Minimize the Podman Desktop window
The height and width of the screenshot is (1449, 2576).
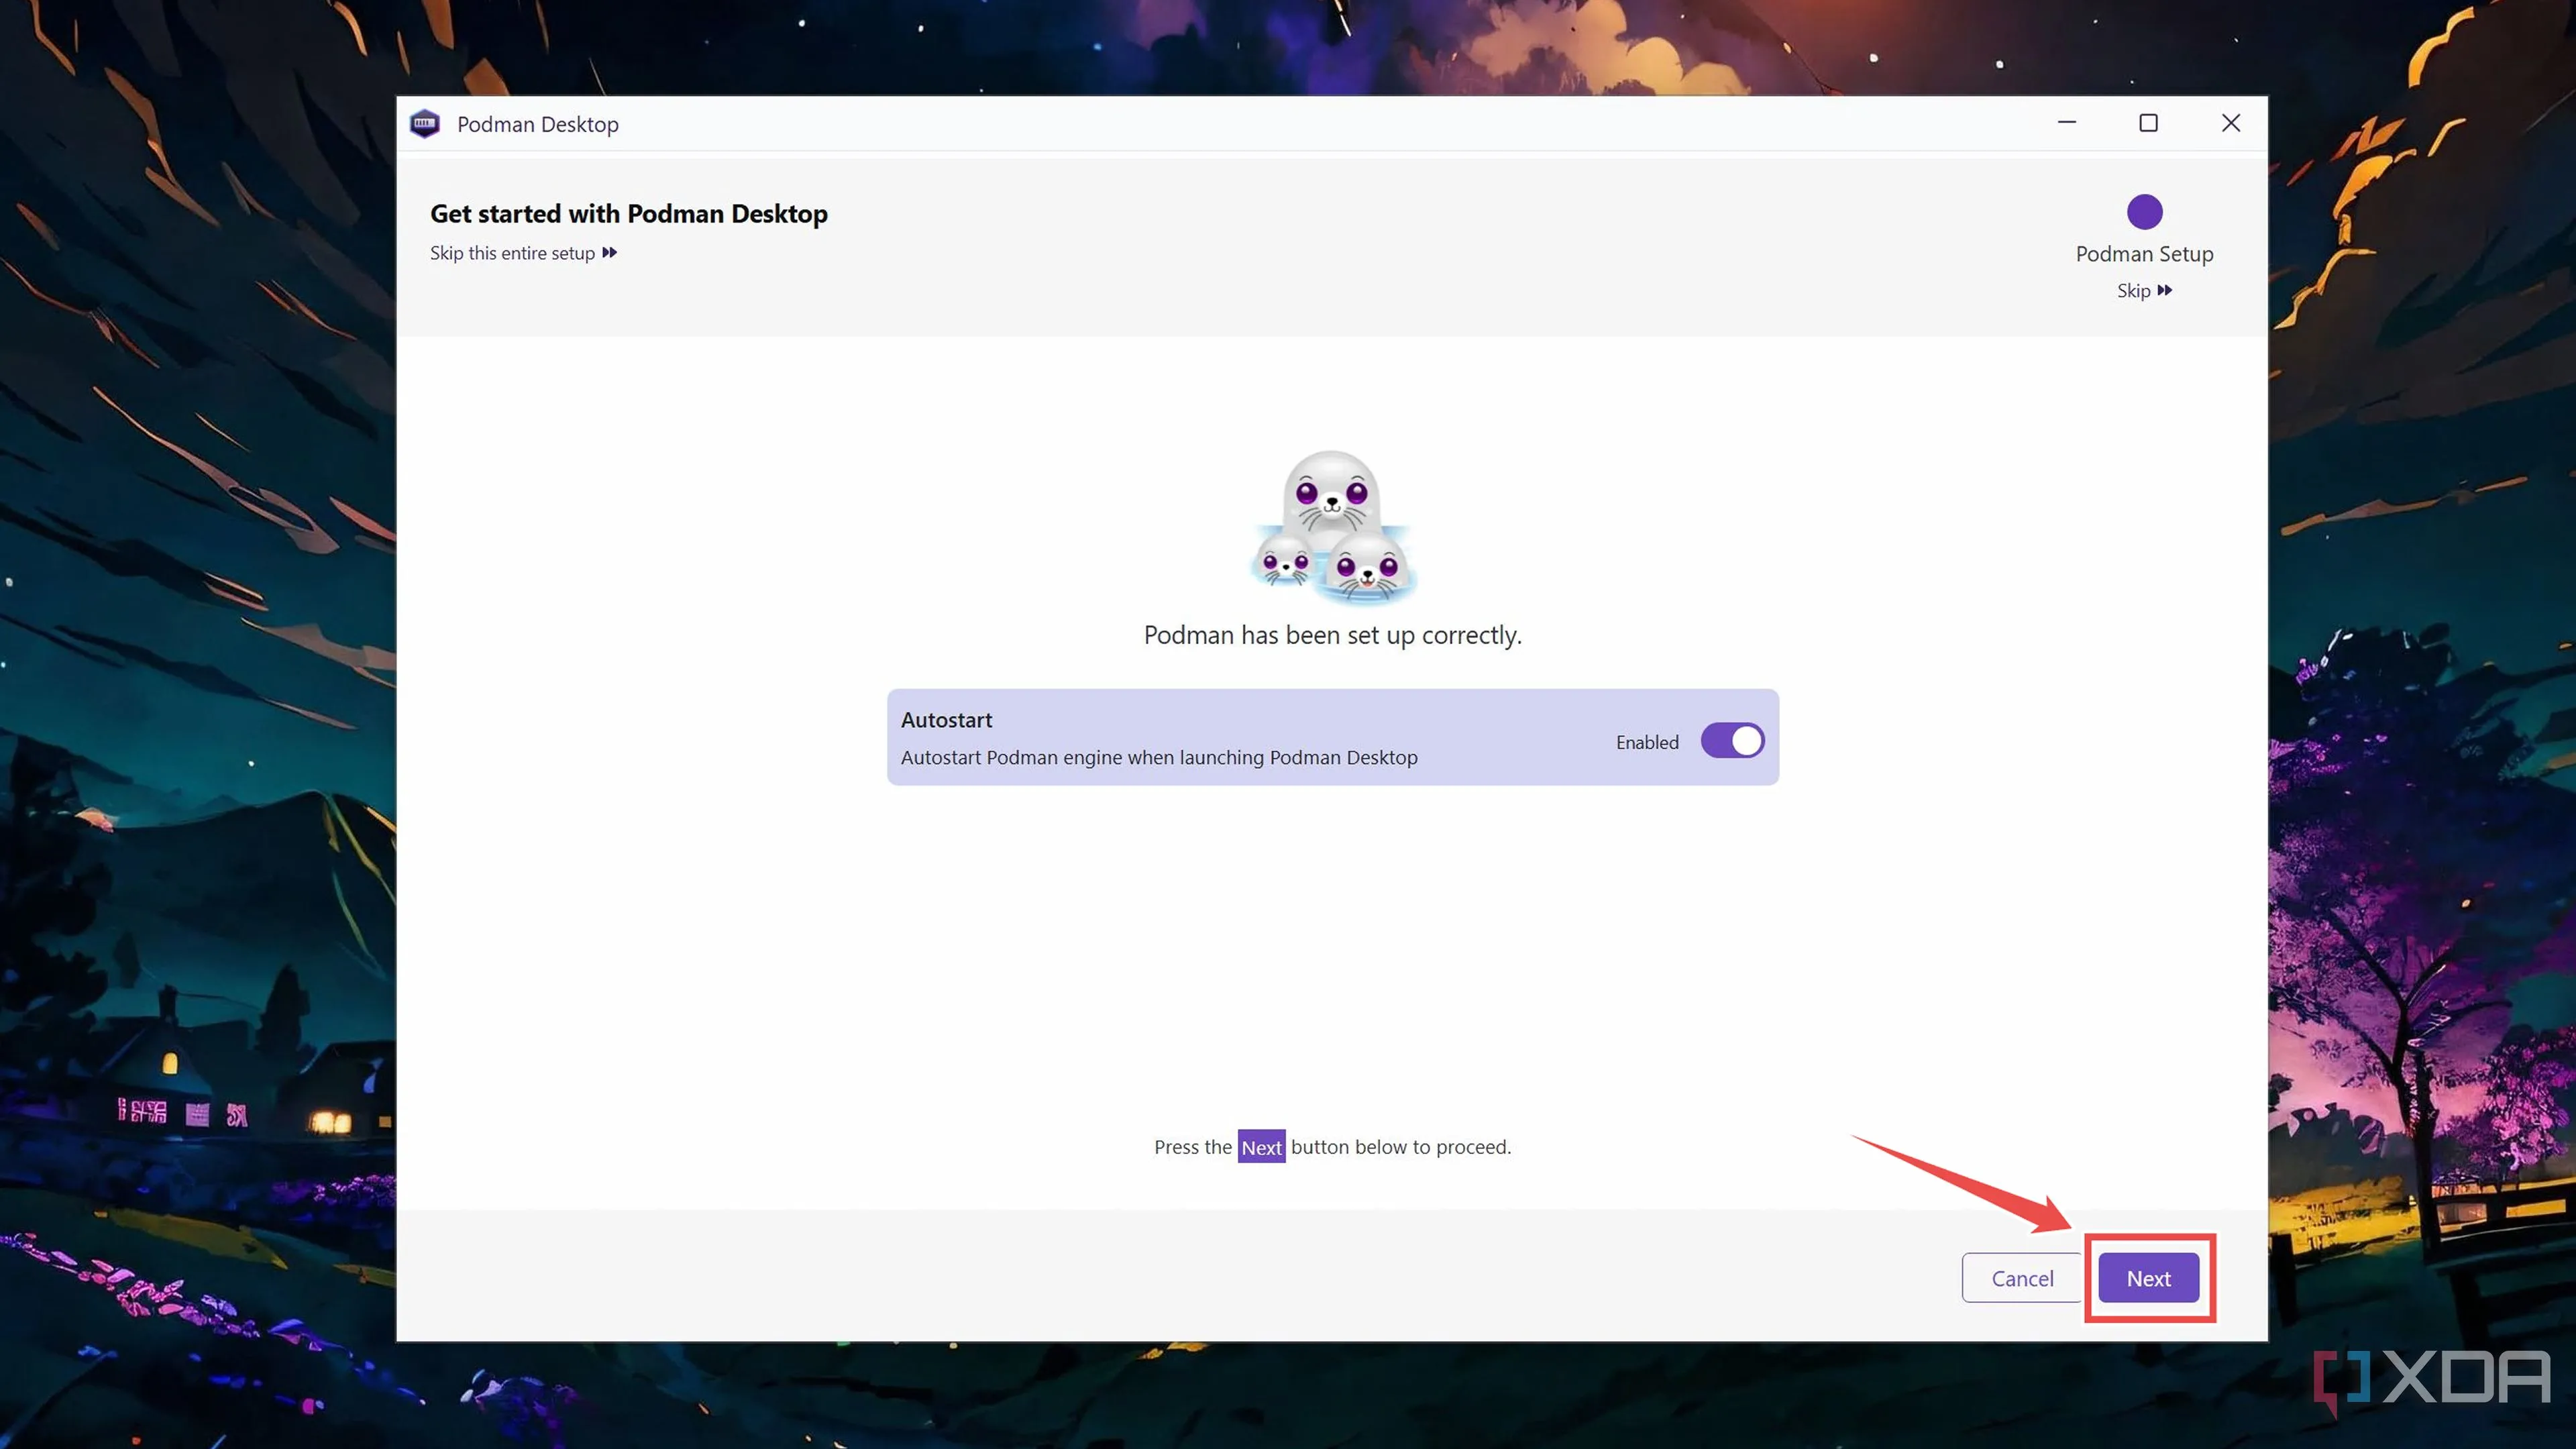pos(2067,123)
